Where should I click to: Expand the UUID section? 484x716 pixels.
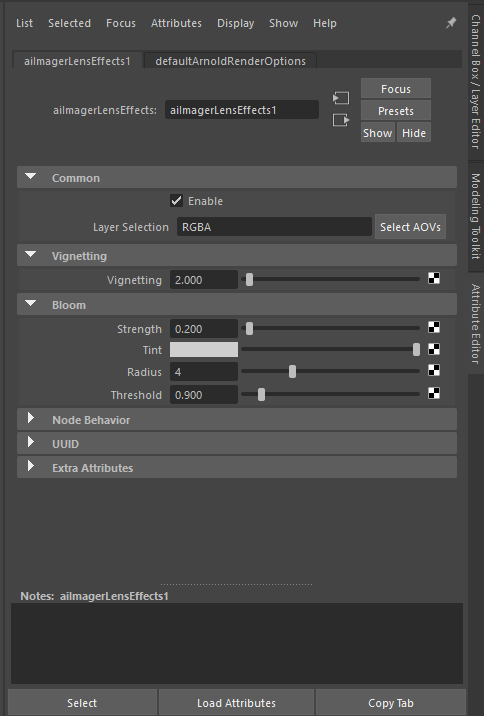pos(31,442)
